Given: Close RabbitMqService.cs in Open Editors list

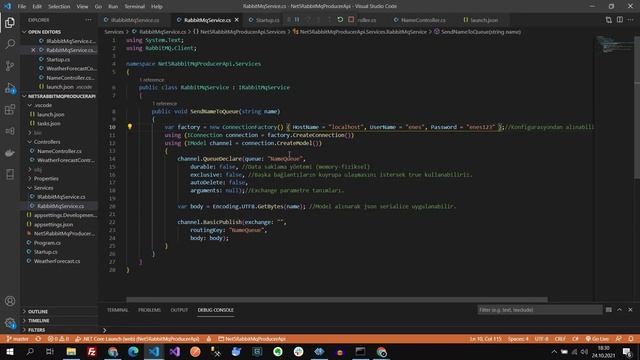Looking at the screenshot, I should pos(33,50).
